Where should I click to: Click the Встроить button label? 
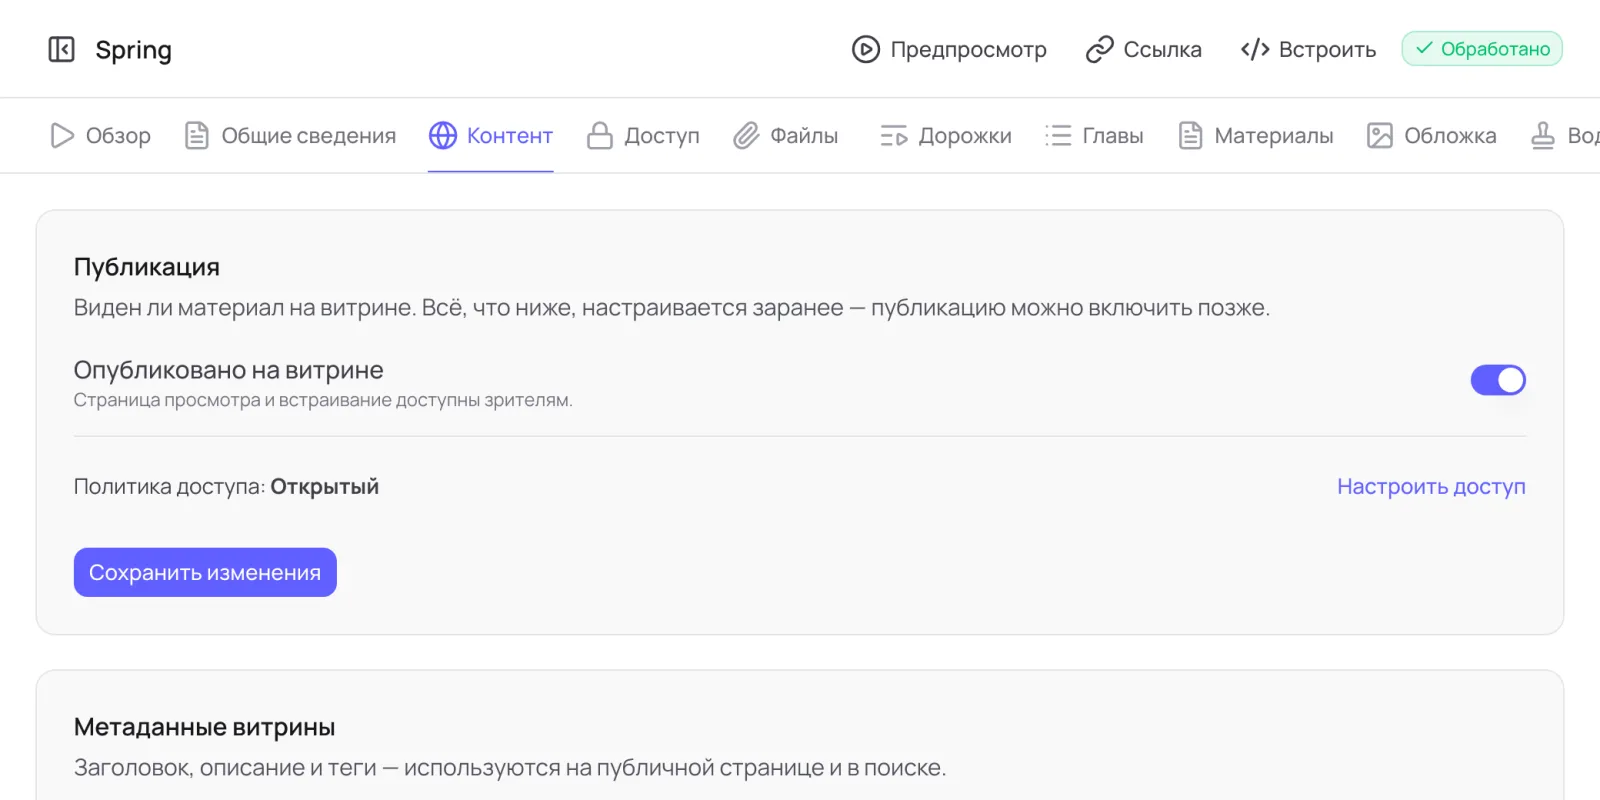coord(1327,49)
